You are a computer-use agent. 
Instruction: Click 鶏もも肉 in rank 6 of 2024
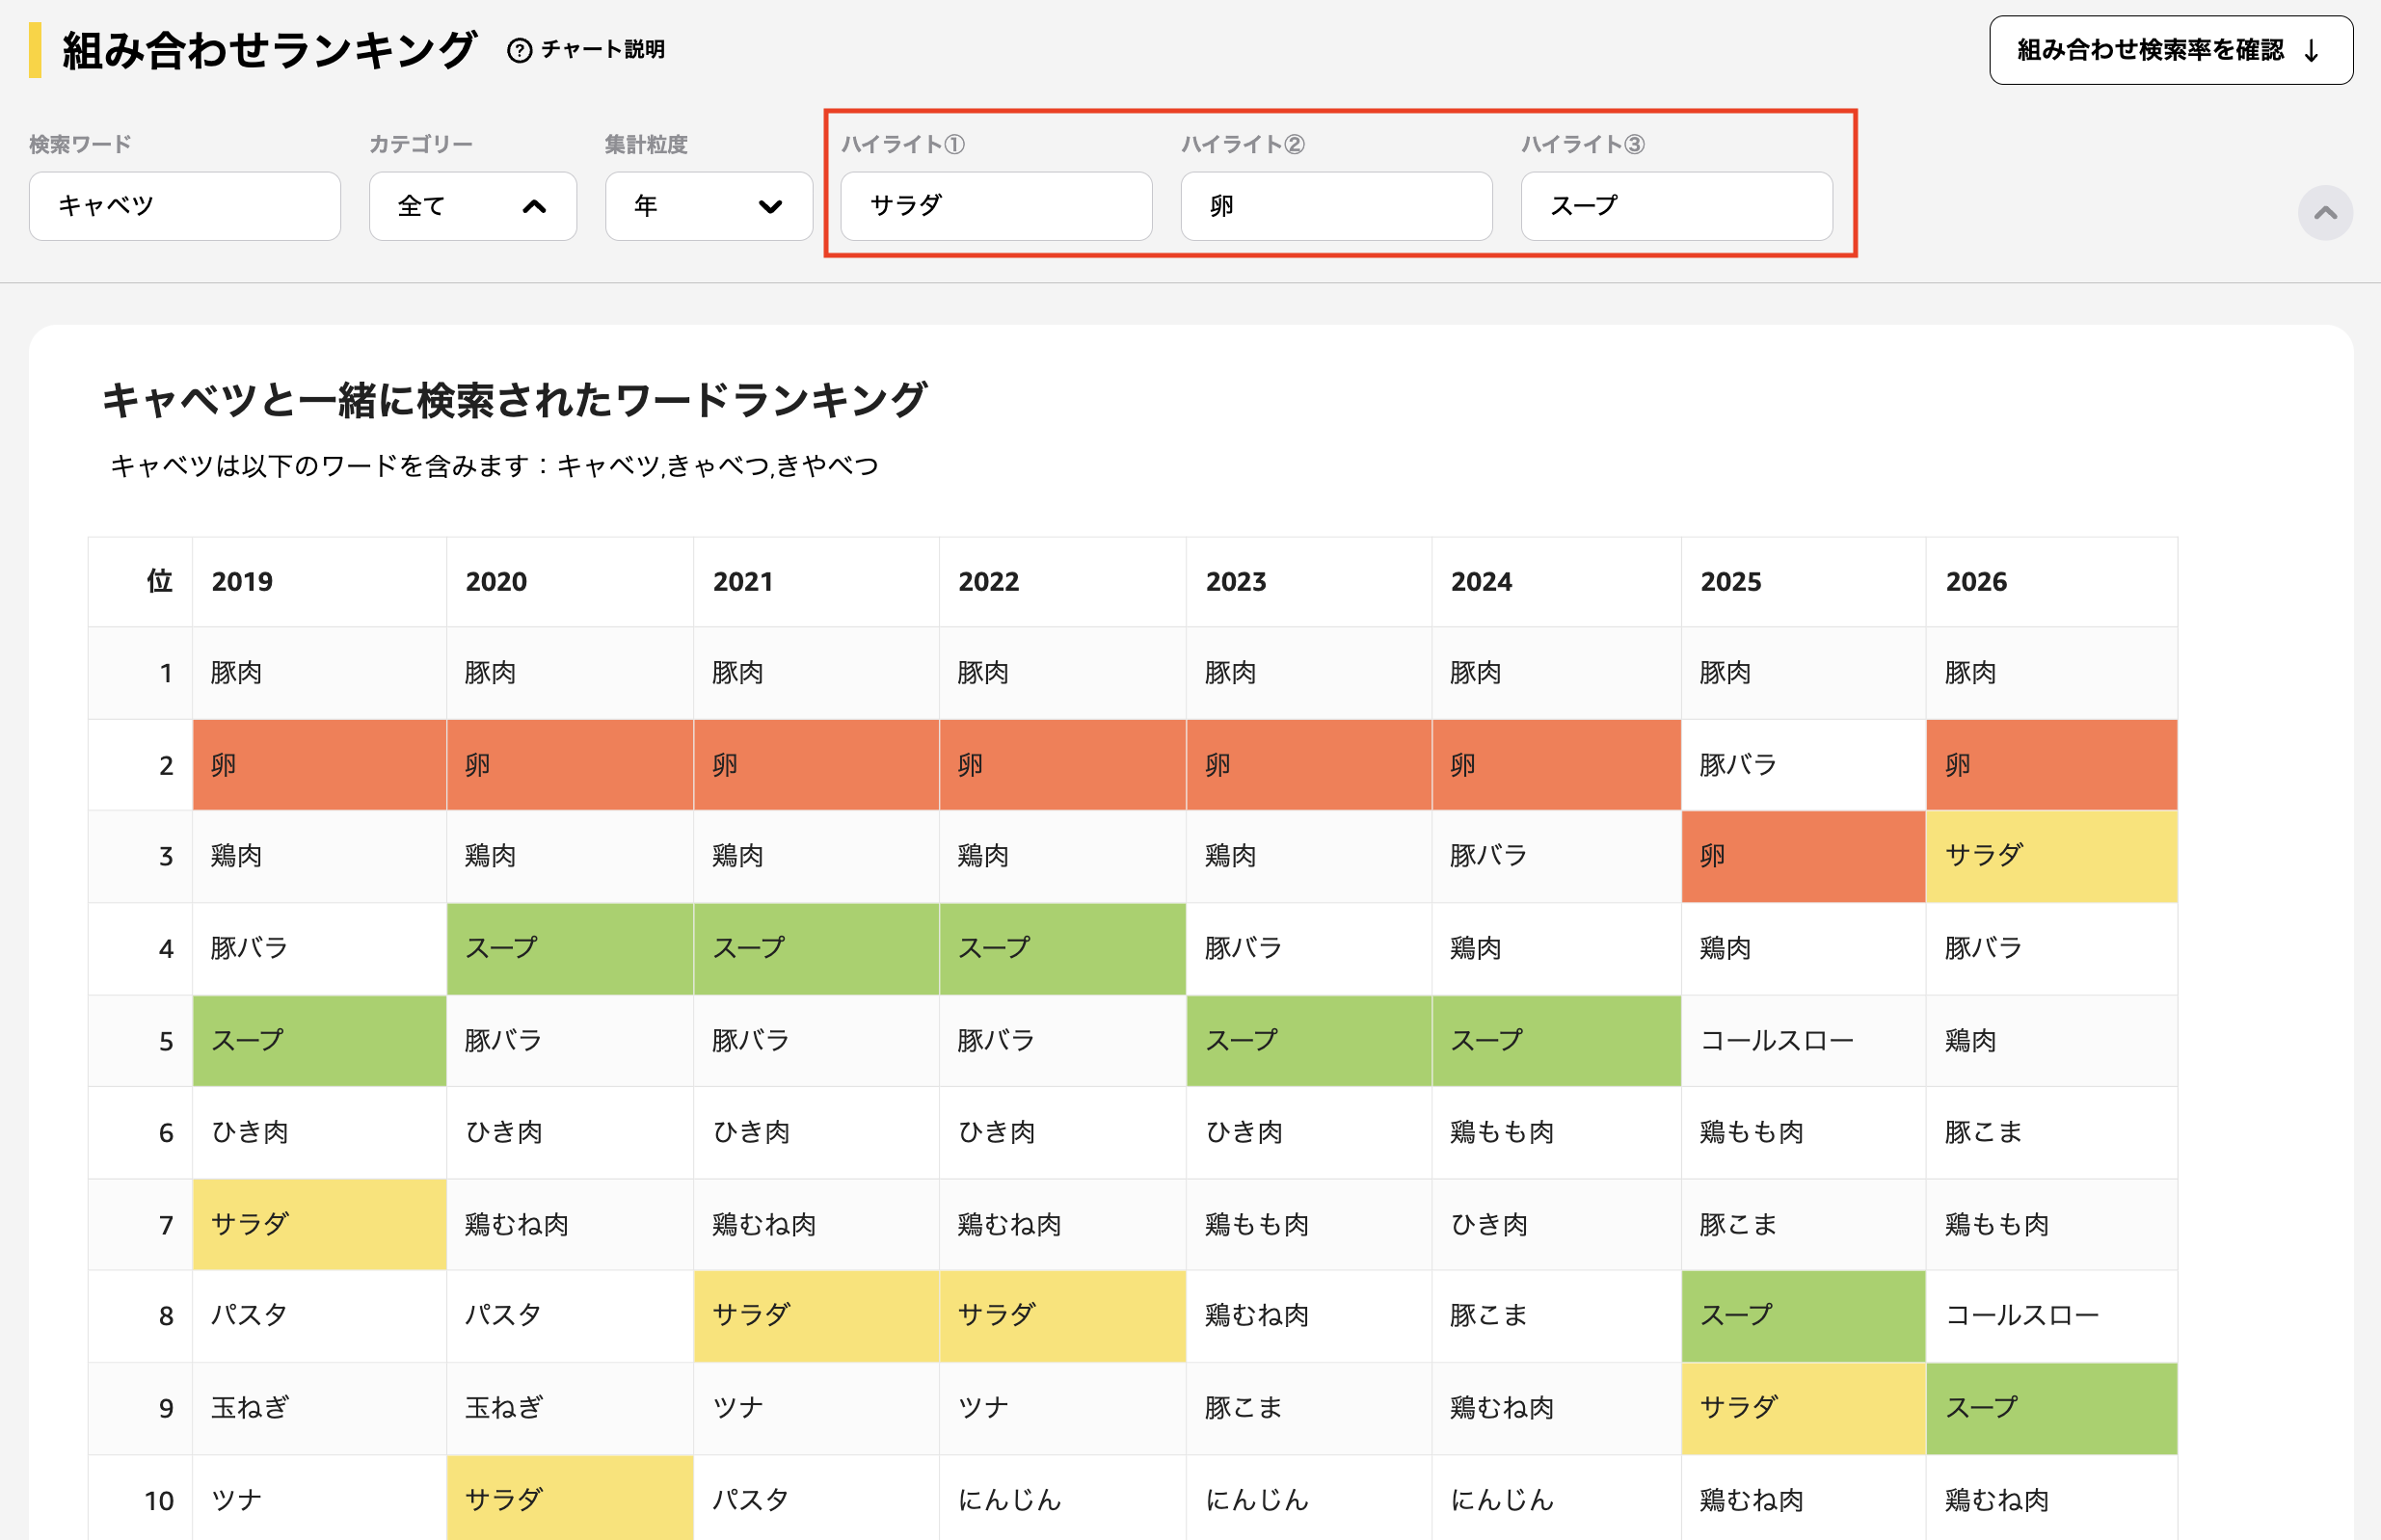point(1502,1132)
